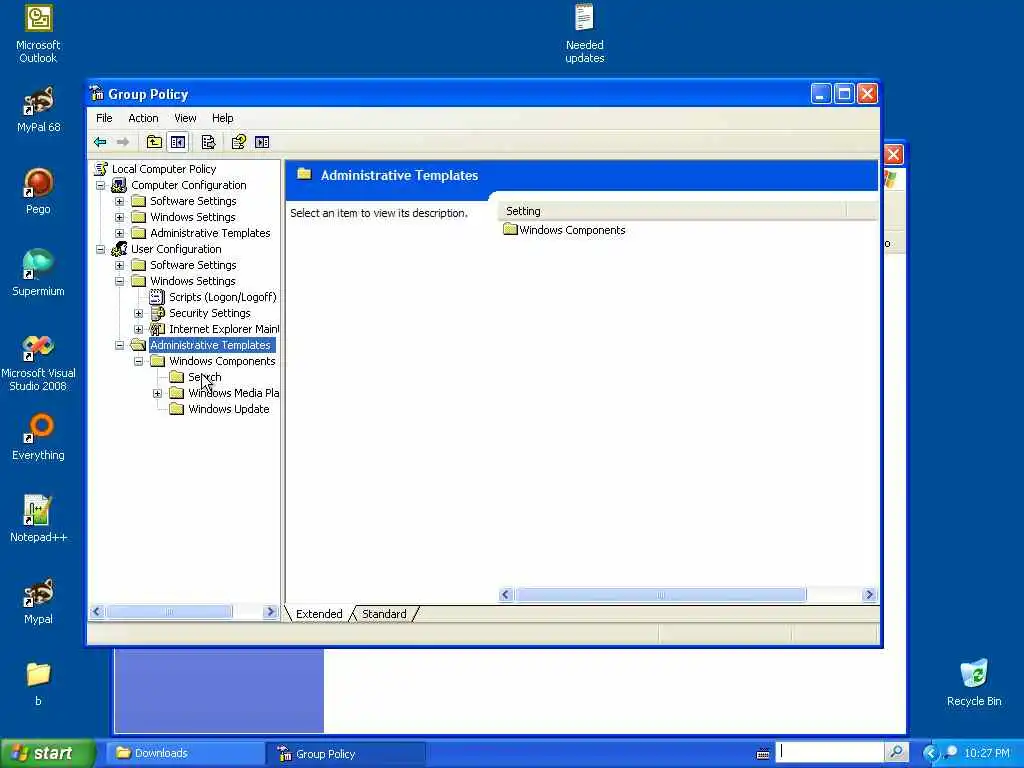Screen dimensions: 1024x768
Task: Switch to Downloads taskbar window
Action: 185,754
